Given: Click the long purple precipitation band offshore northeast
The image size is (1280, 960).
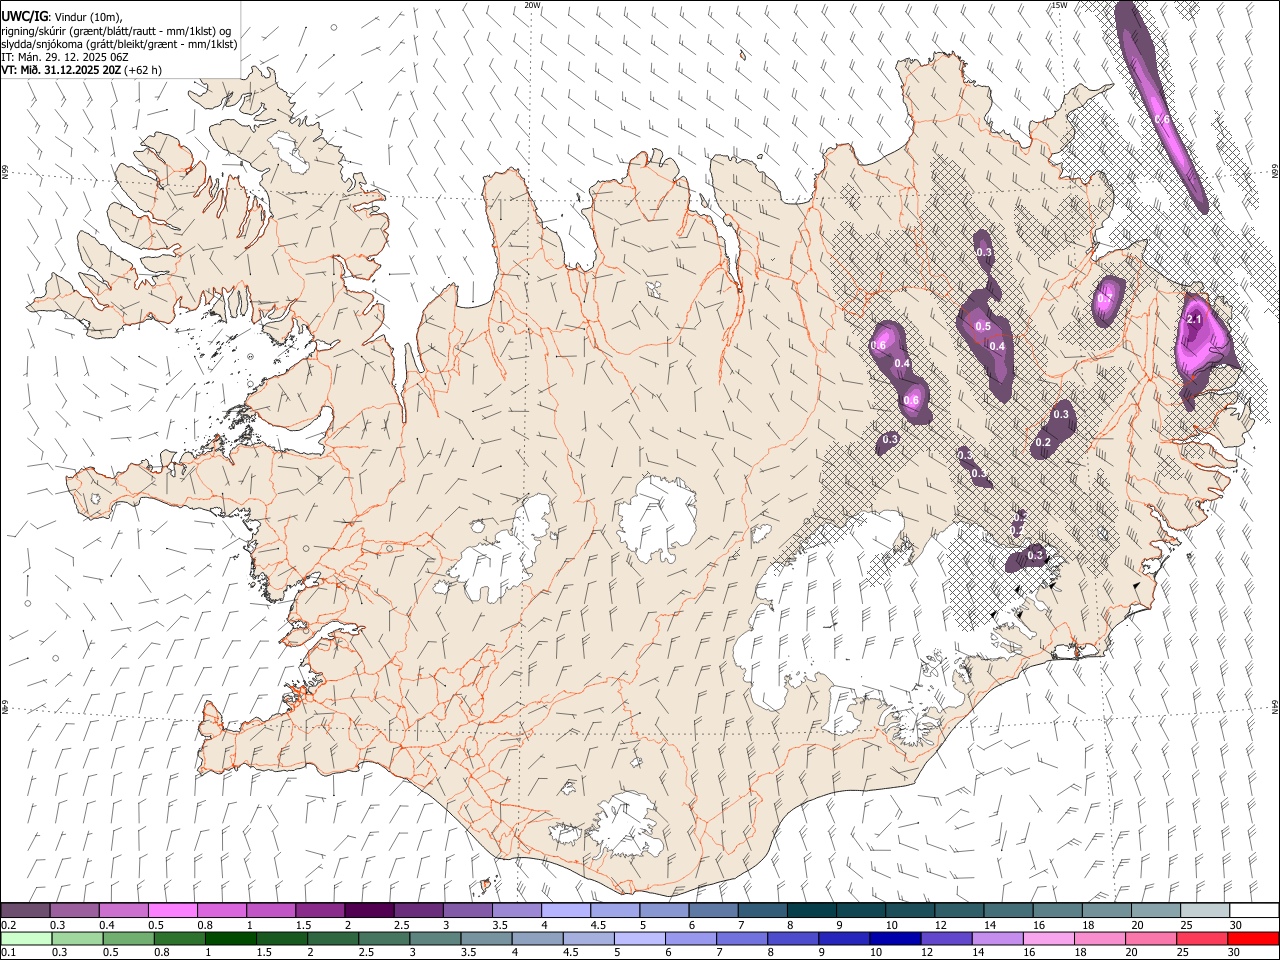Looking at the screenshot, I should (x=1160, y=105).
